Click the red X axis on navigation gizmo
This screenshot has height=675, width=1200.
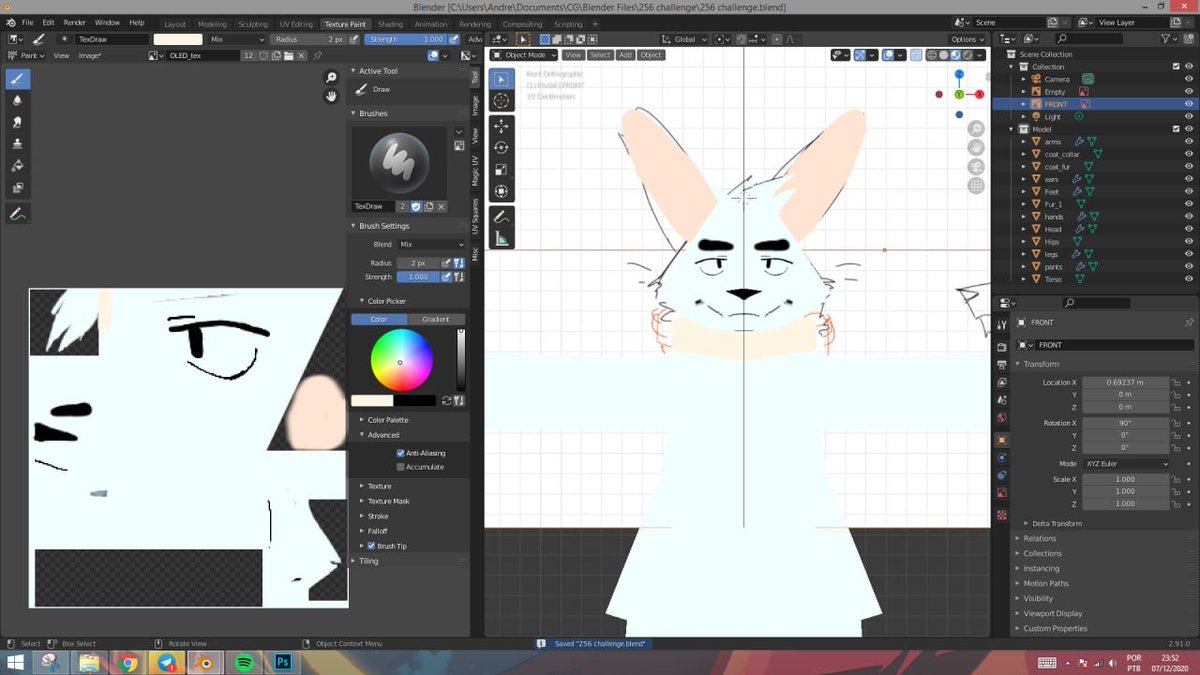pos(979,94)
